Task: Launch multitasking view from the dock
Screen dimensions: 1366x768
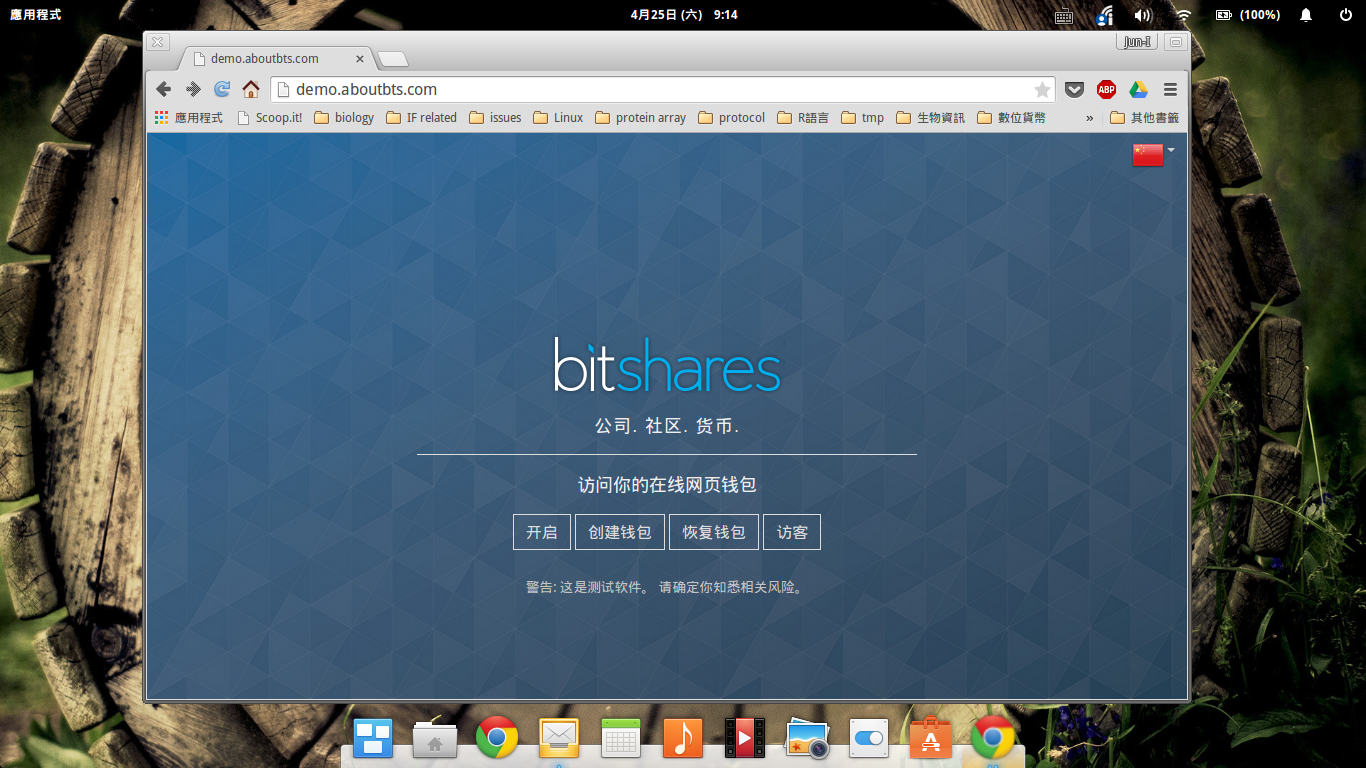Action: pos(374,738)
